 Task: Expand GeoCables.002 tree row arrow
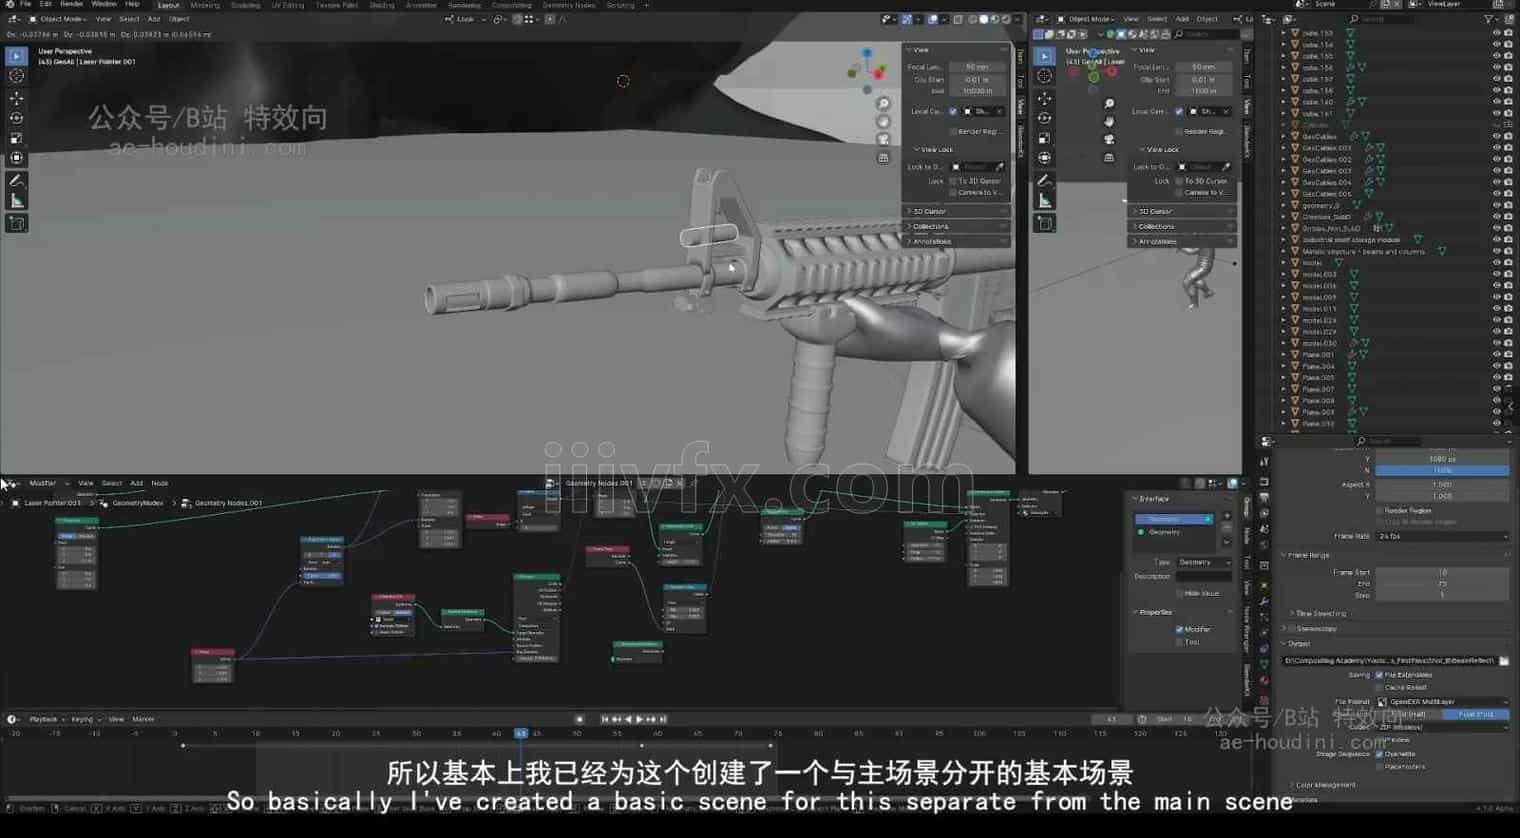coord(1284,160)
